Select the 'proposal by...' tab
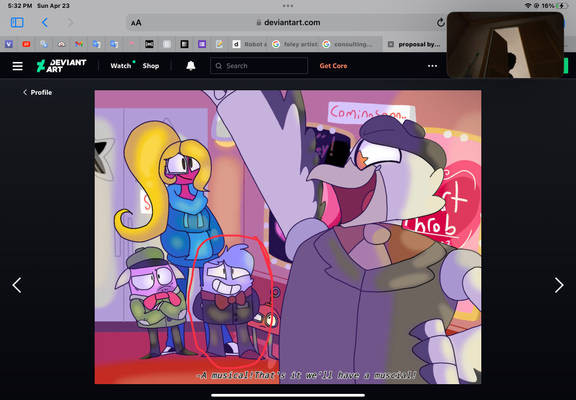 tap(414, 44)
